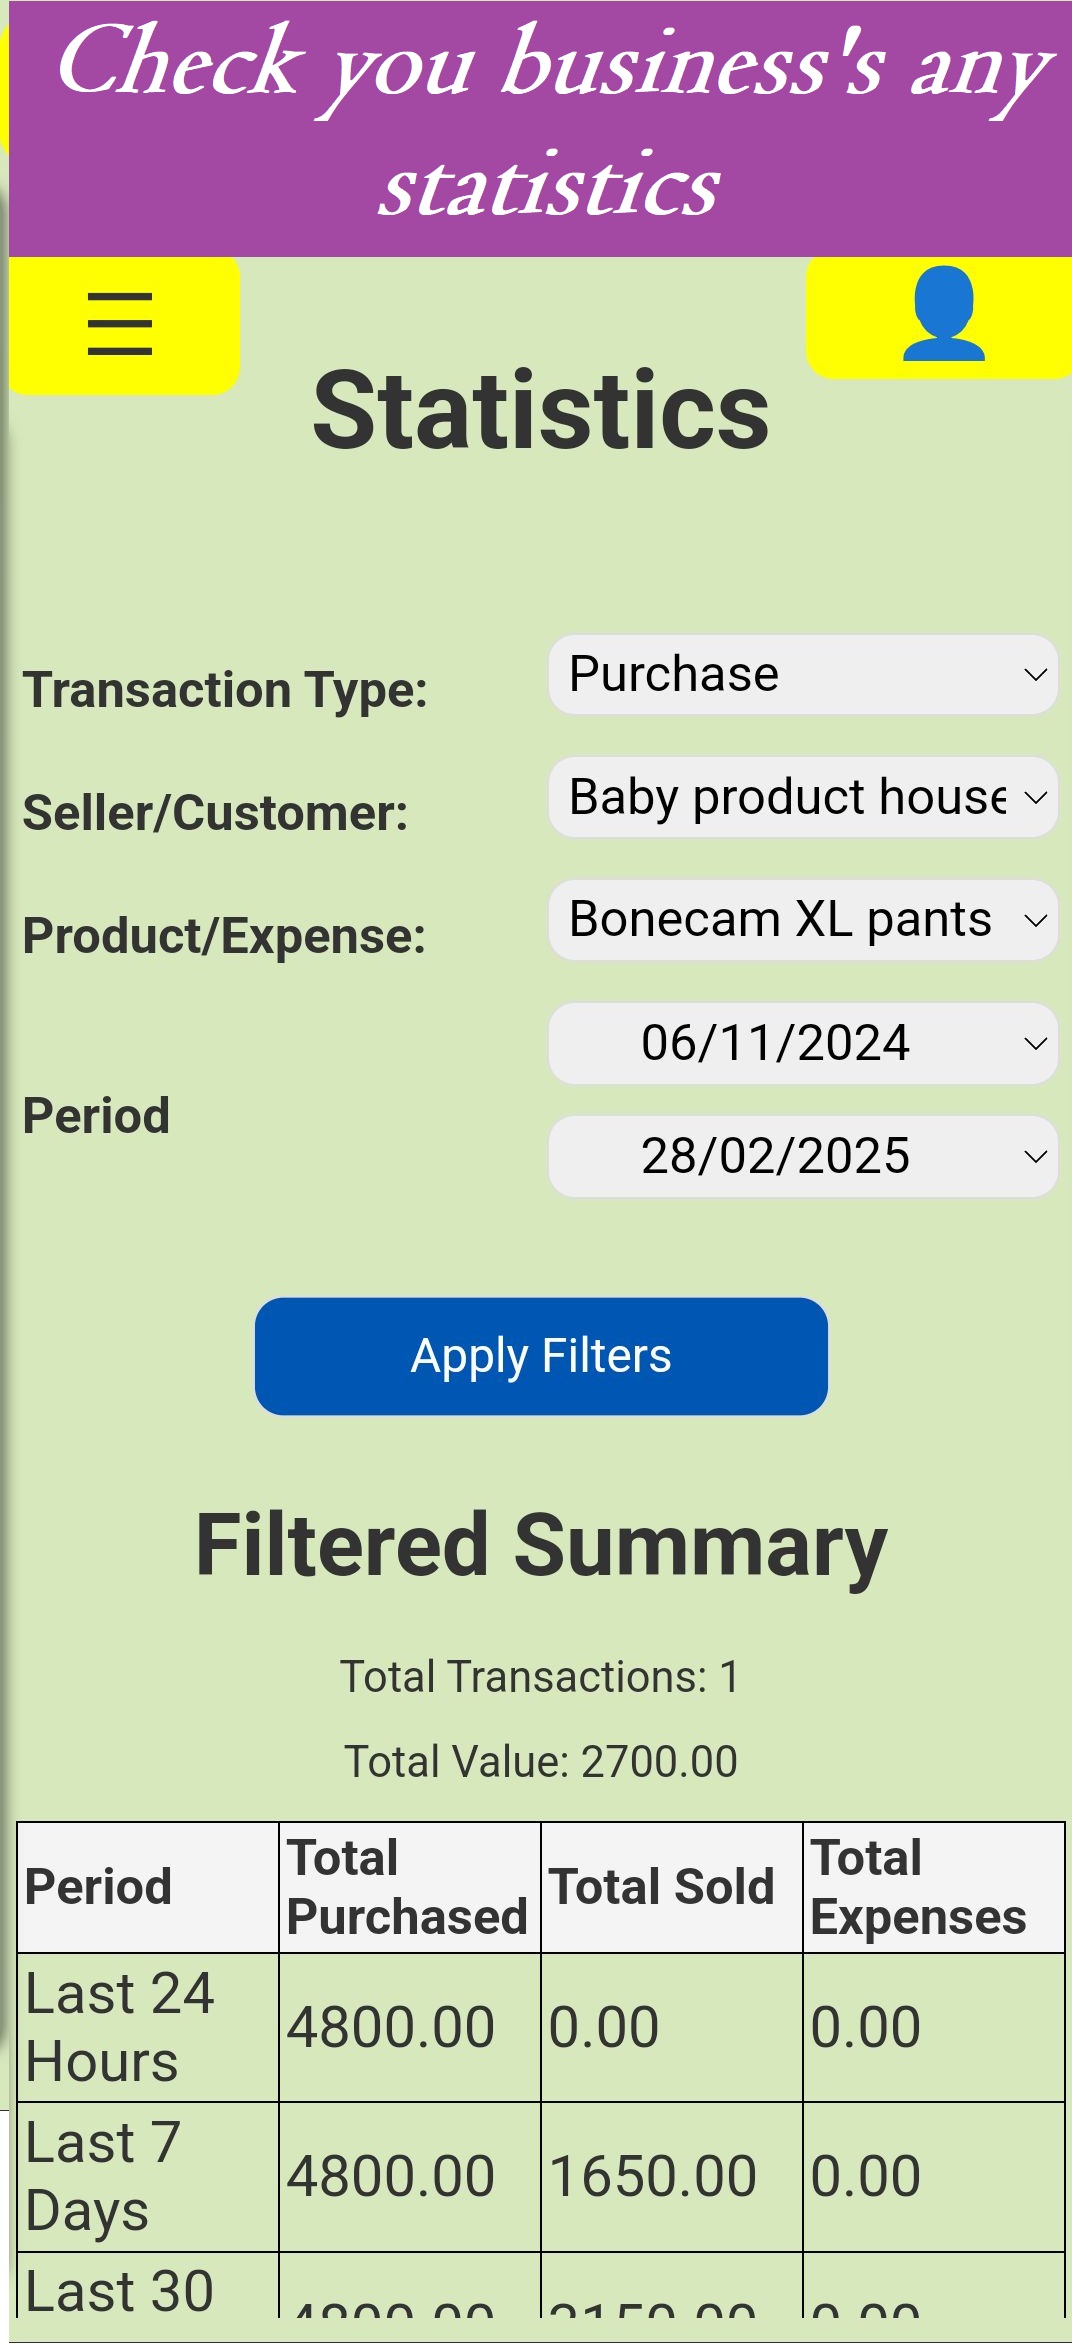Open the Seller/Customer dropdown

(x=803, y=798)
